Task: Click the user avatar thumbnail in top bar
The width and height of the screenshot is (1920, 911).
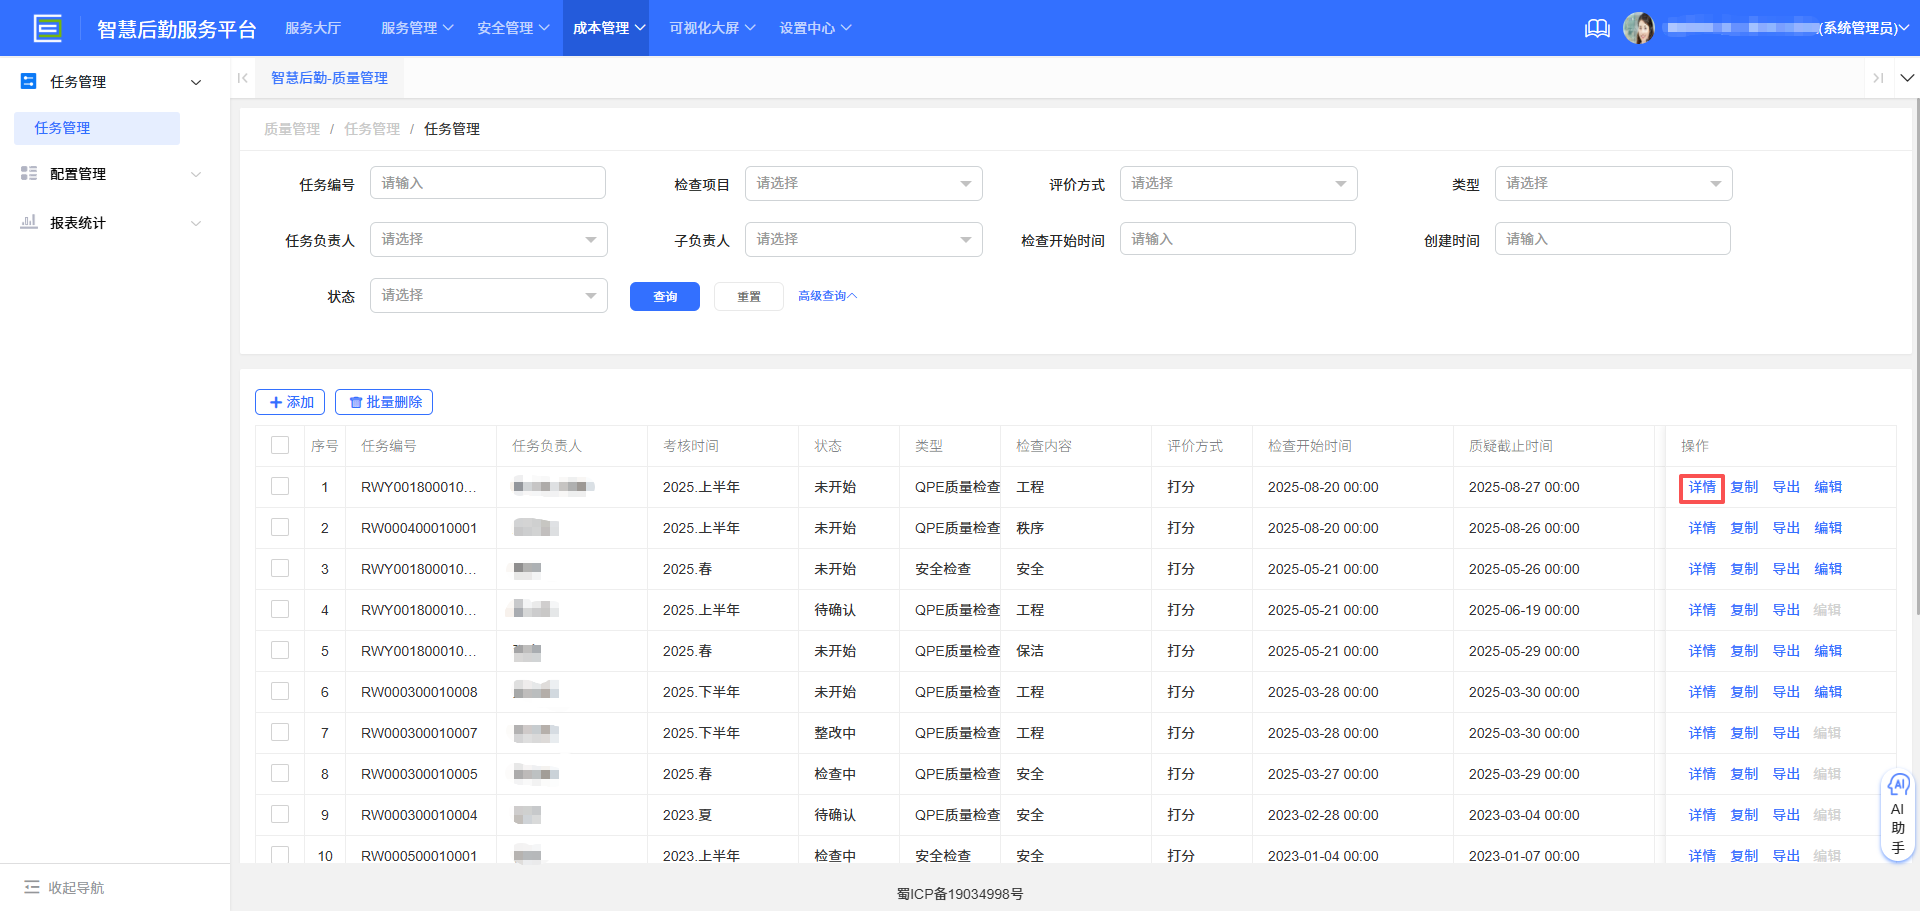Action: 1640,28
